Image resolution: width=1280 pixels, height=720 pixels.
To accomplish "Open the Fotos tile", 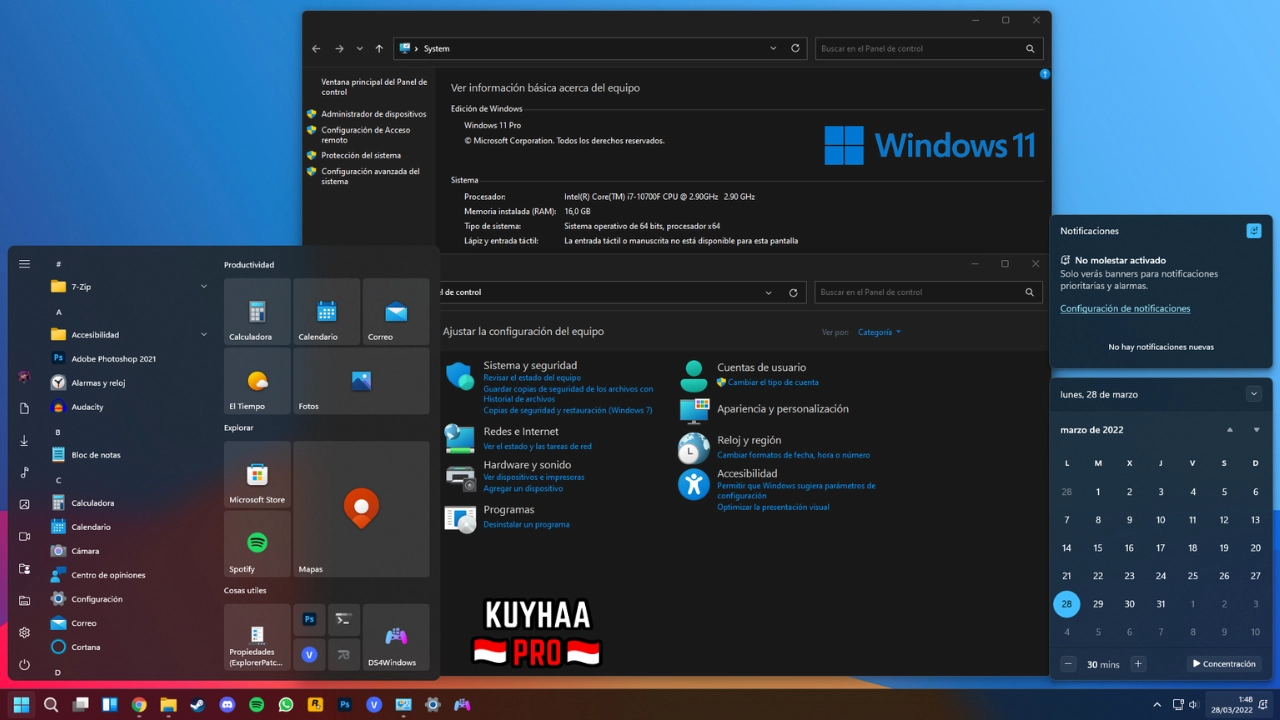I will pyautogui.click(x=361, y=381).
